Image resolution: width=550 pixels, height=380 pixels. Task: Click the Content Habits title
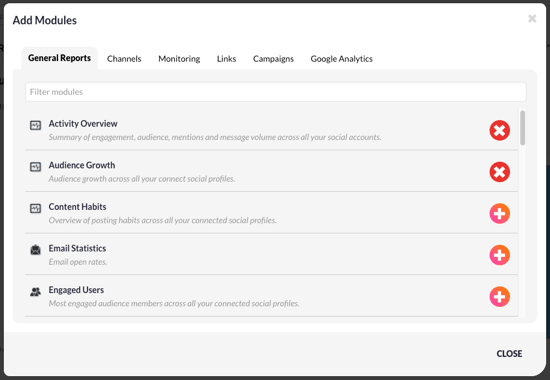point(78,207)
